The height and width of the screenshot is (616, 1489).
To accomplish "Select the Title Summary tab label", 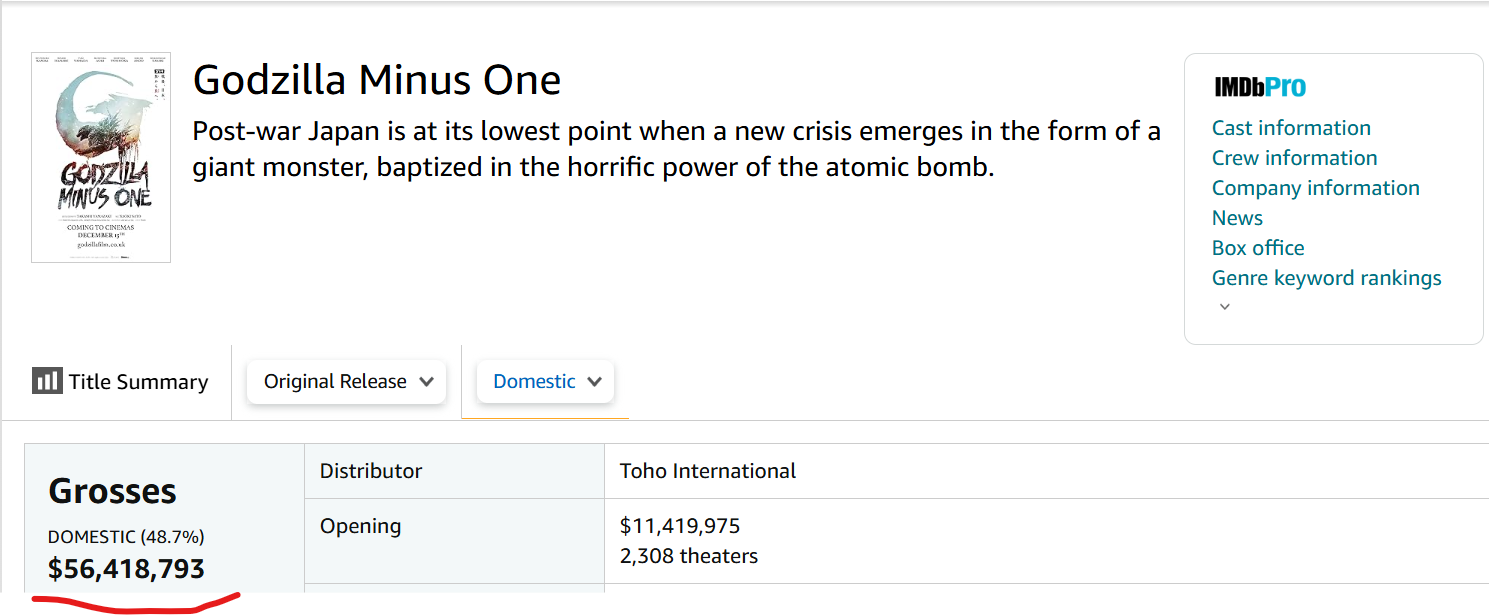I will [138, 382].
